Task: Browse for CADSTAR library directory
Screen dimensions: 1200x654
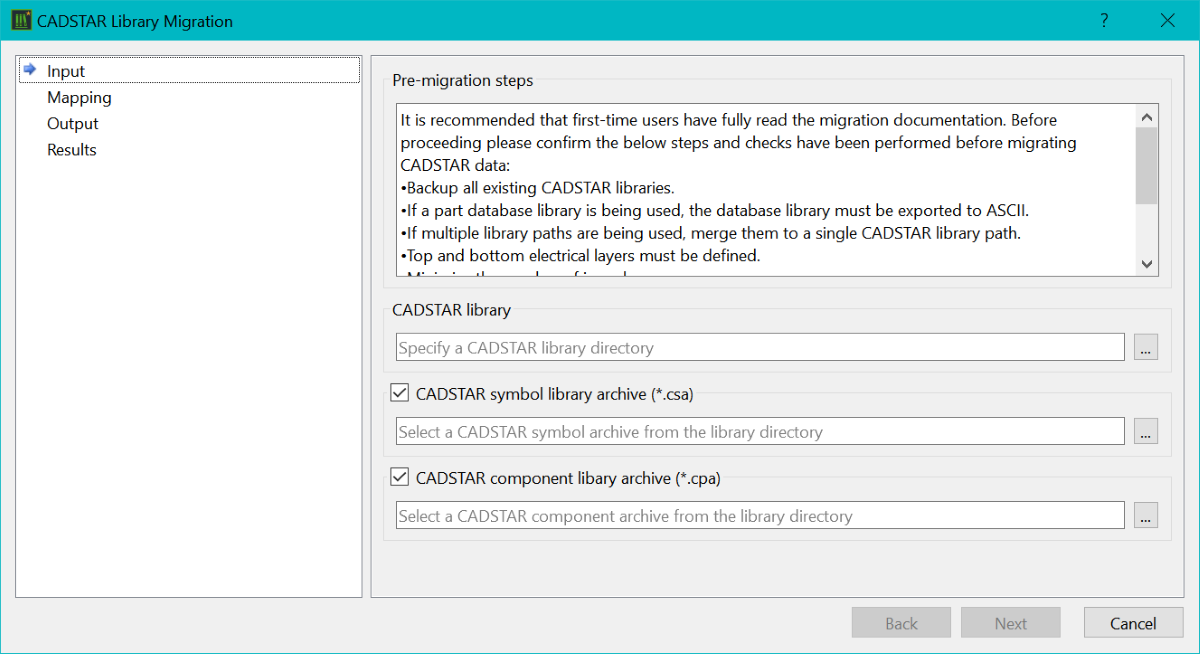Action: pos(1146,348)
